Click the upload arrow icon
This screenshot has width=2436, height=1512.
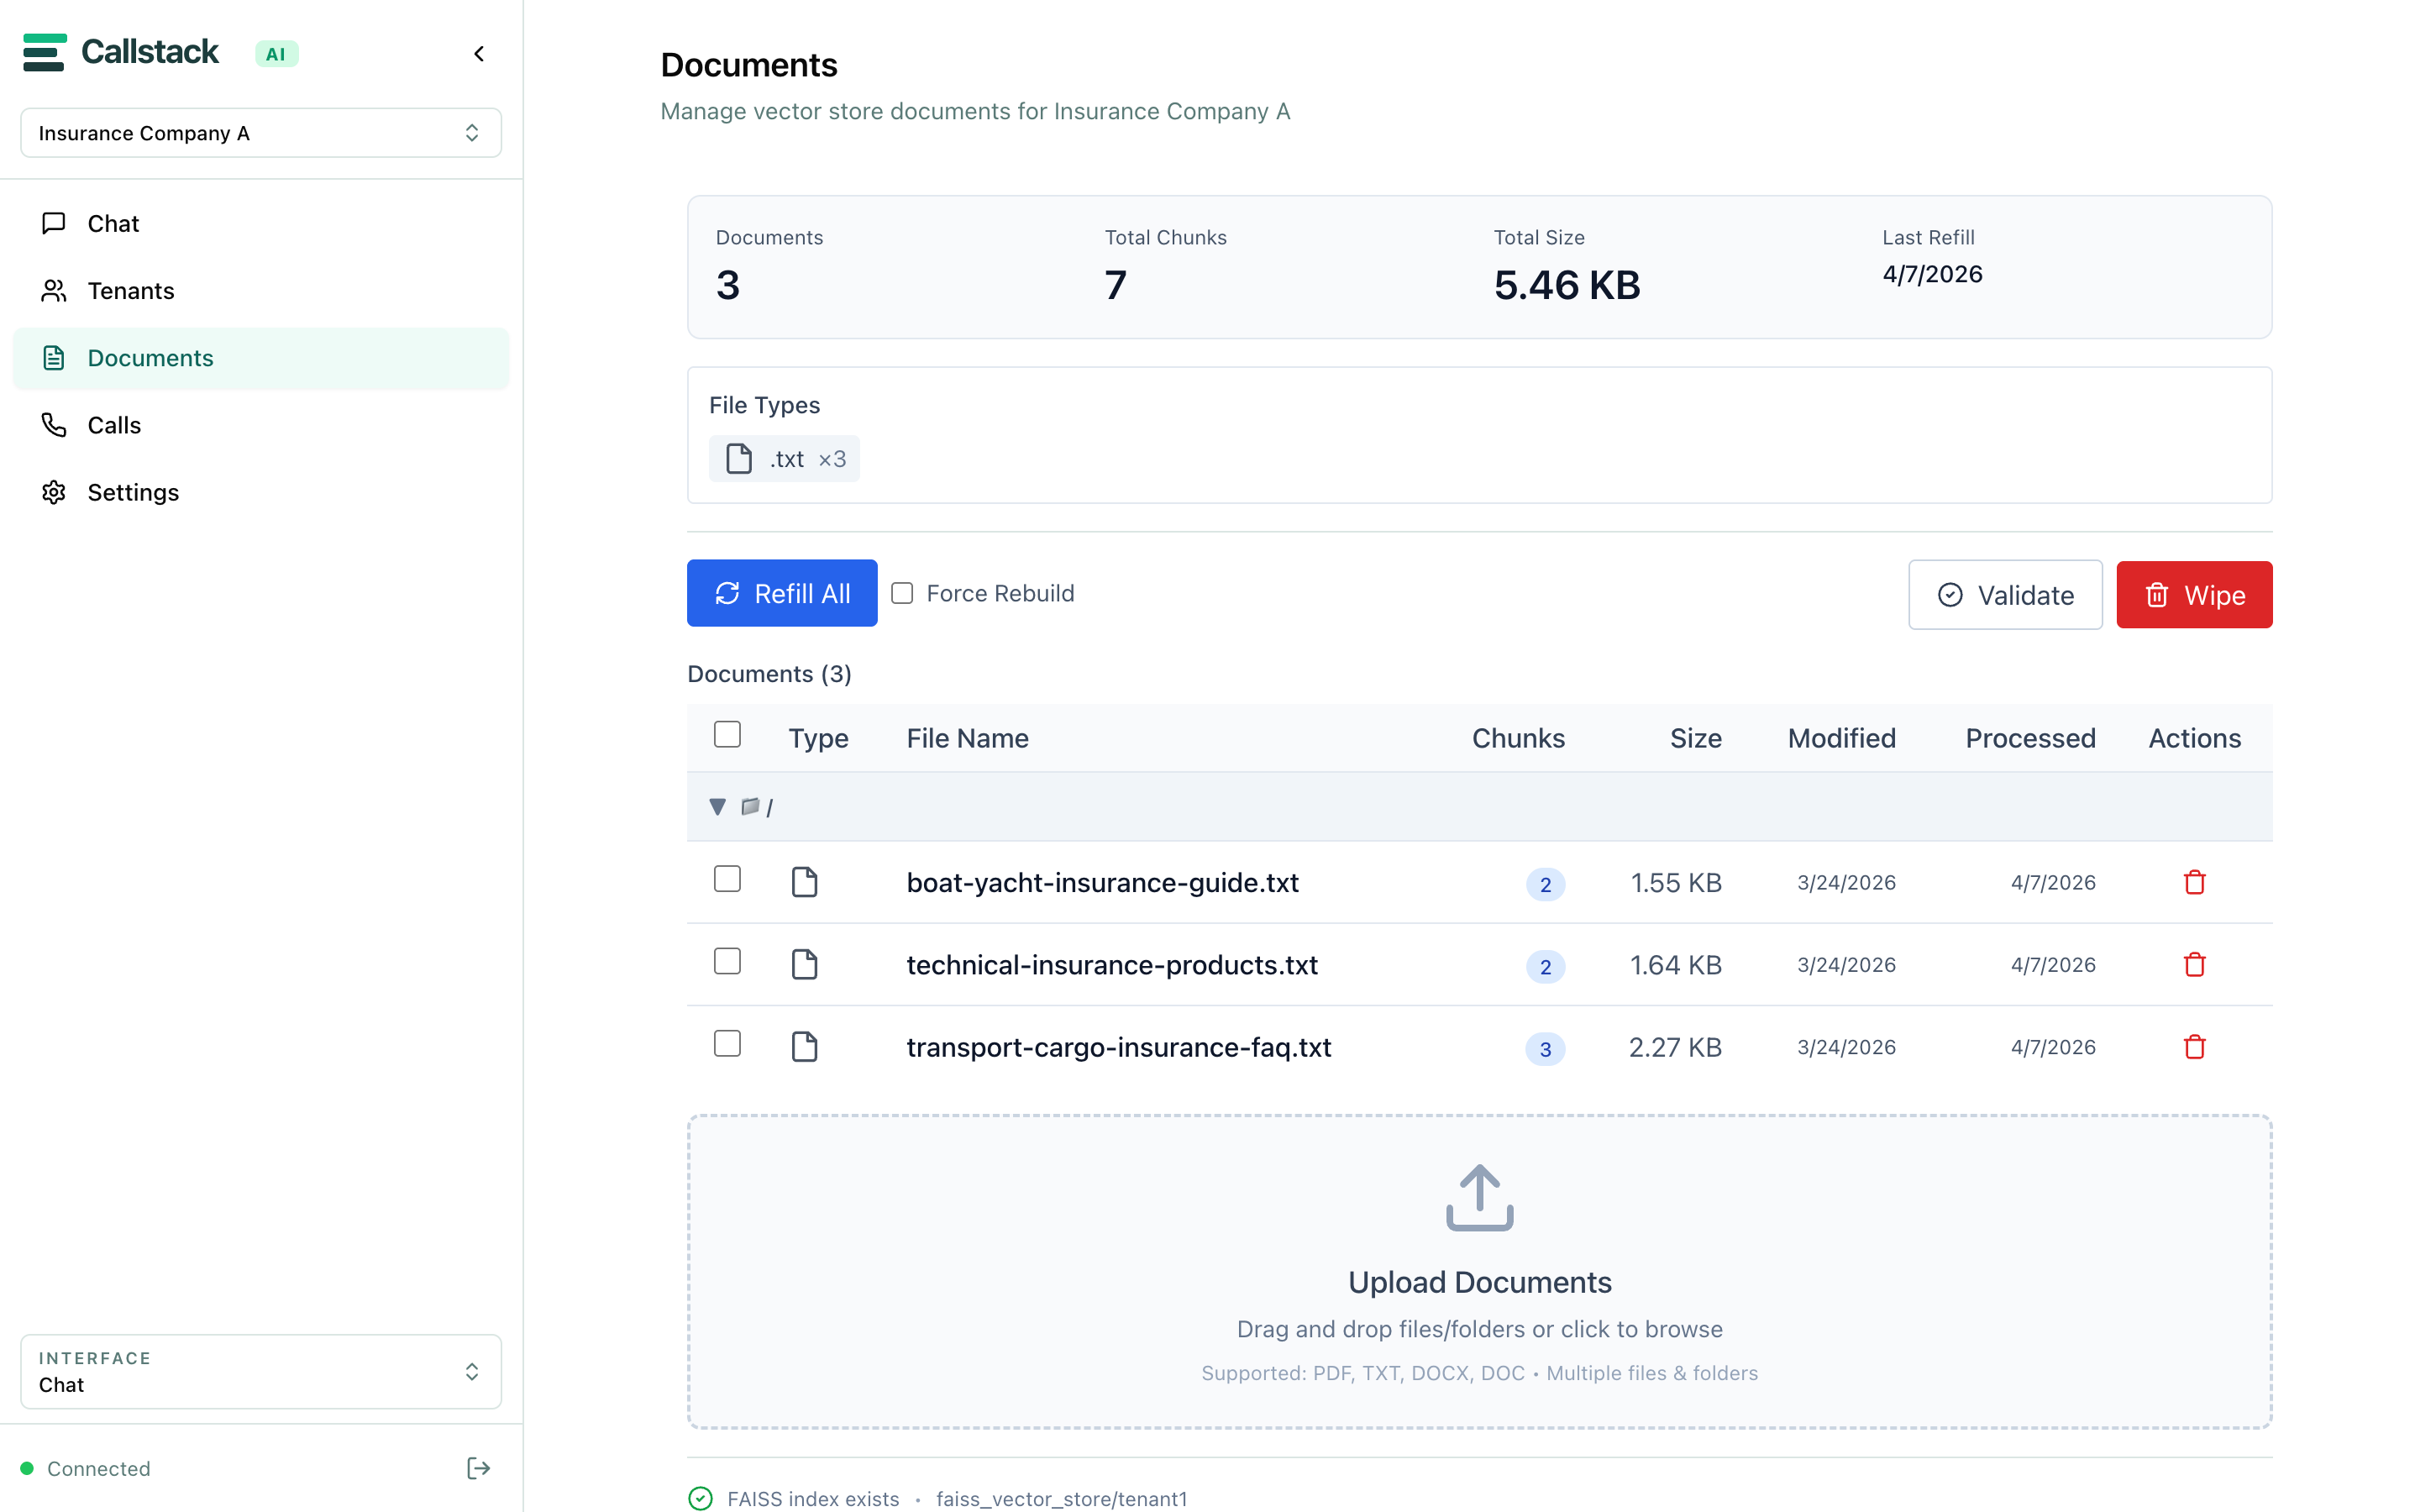1479,1197
